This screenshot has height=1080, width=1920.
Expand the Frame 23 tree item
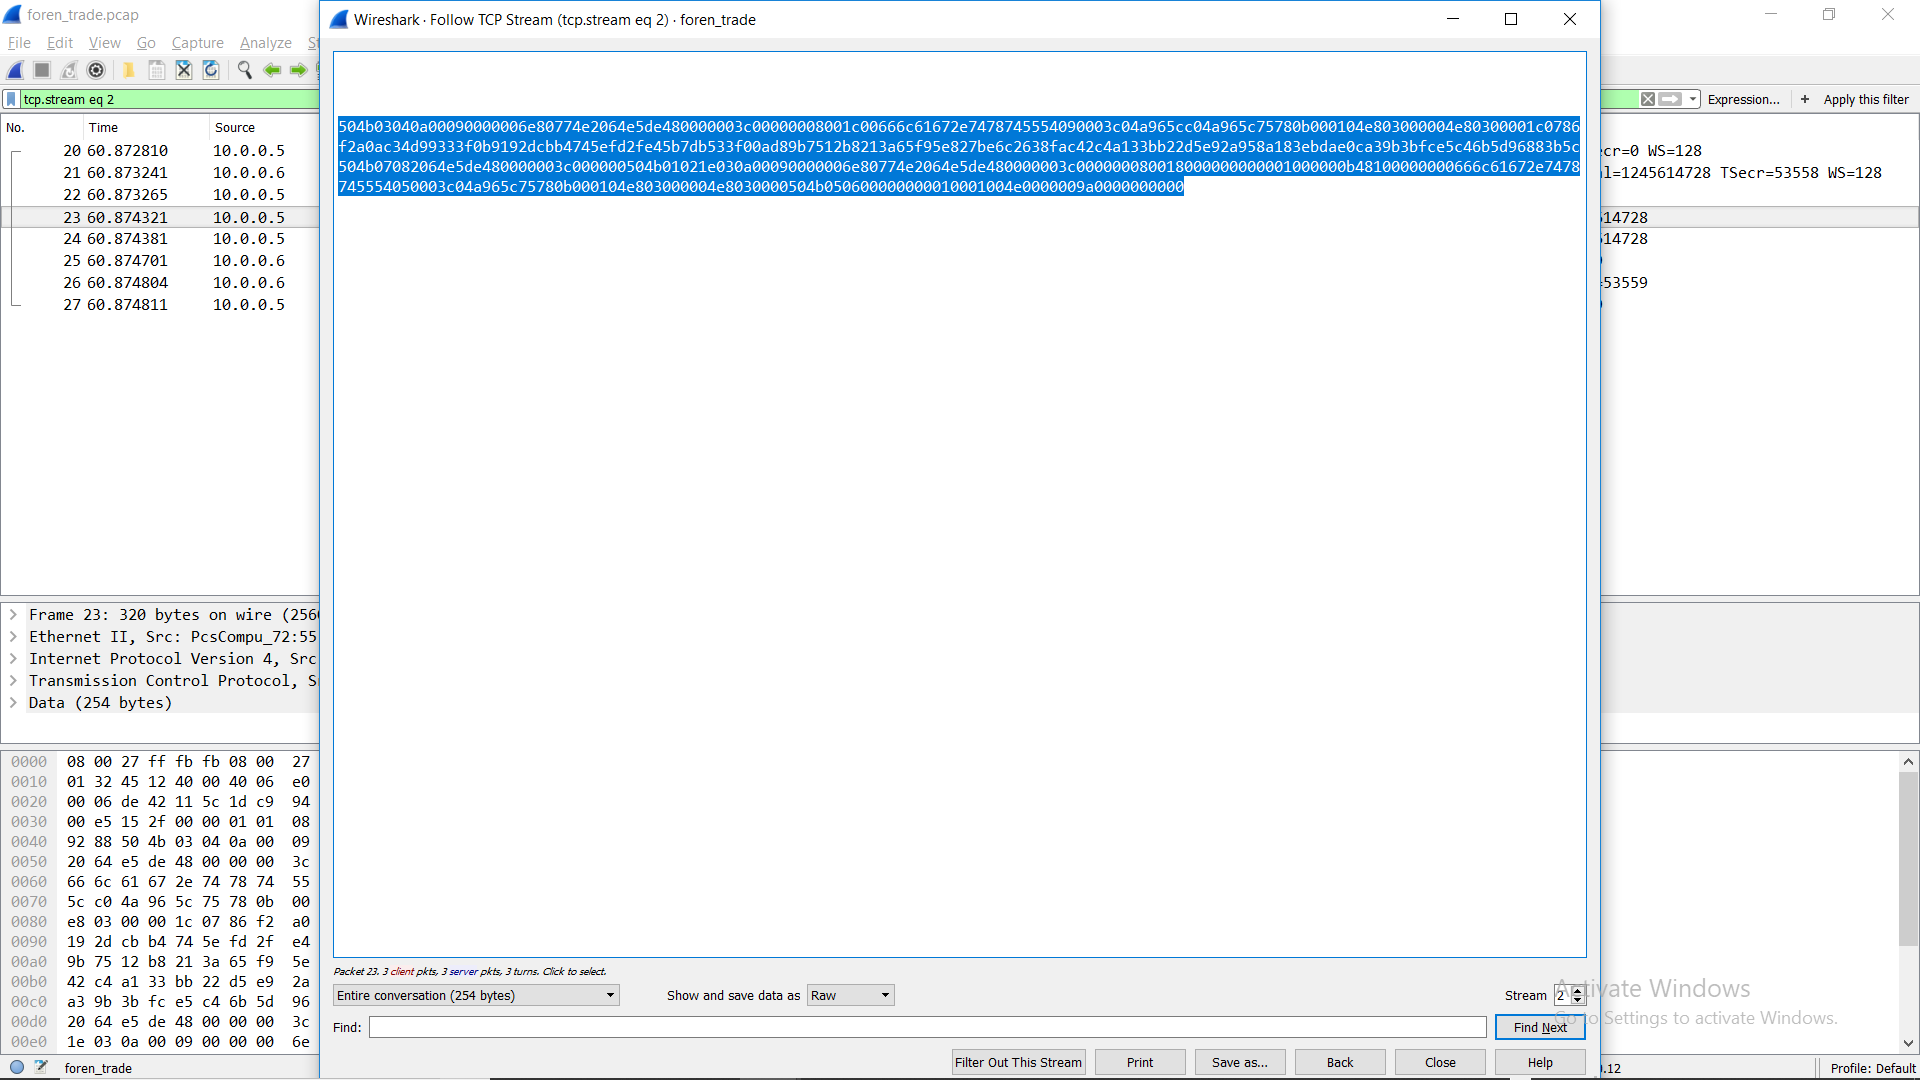14,615
